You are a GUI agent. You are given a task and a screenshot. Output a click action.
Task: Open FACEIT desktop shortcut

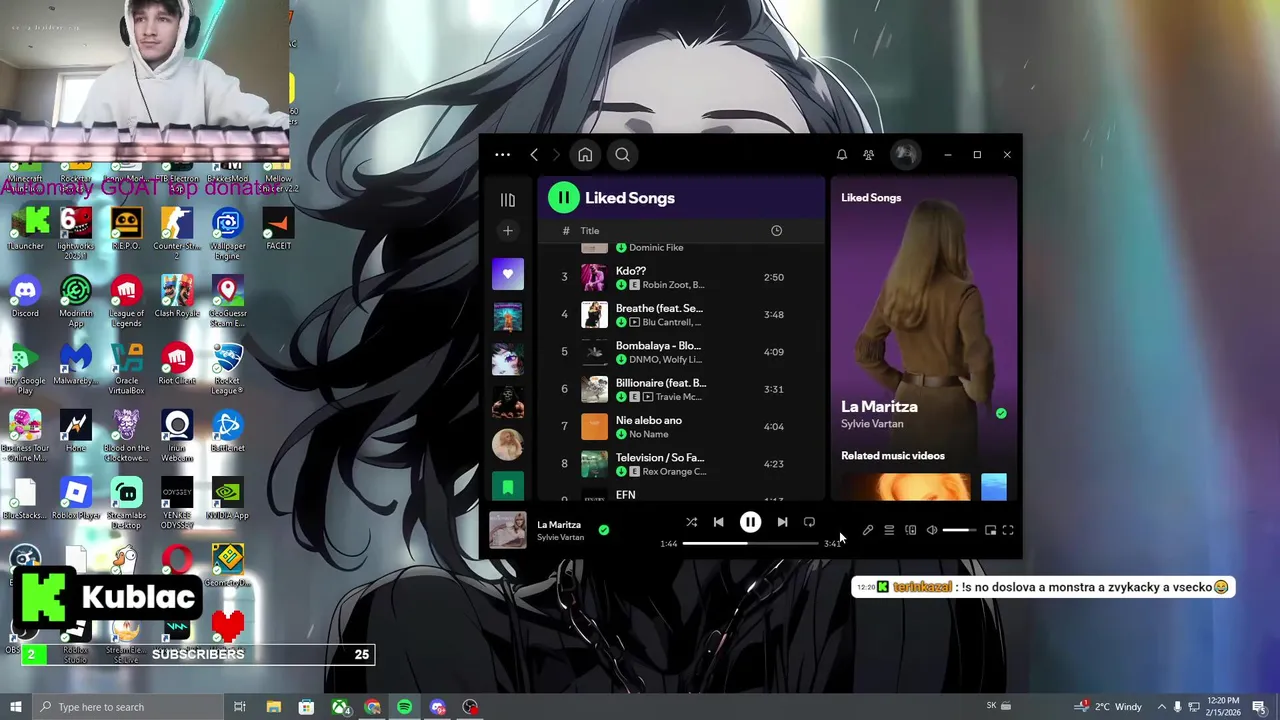pyautogui.click(x=278, y=229)
